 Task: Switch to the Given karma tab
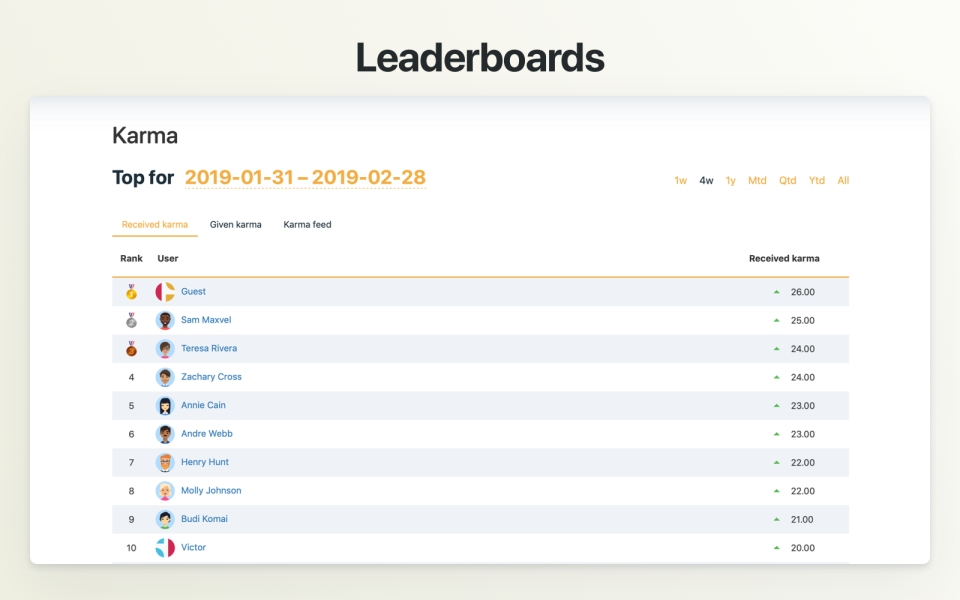pos(235,225)
